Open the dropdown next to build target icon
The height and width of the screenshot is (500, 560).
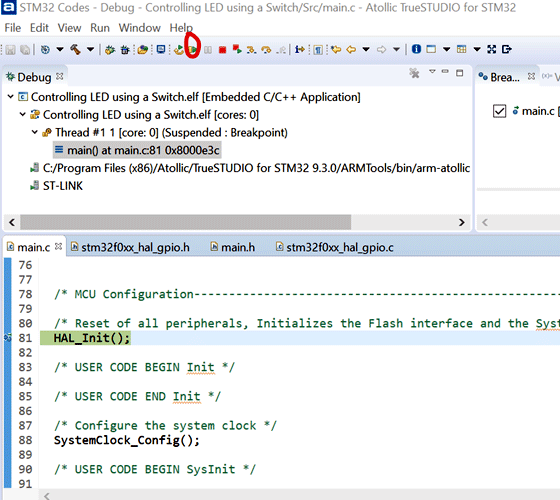(60, 49)
